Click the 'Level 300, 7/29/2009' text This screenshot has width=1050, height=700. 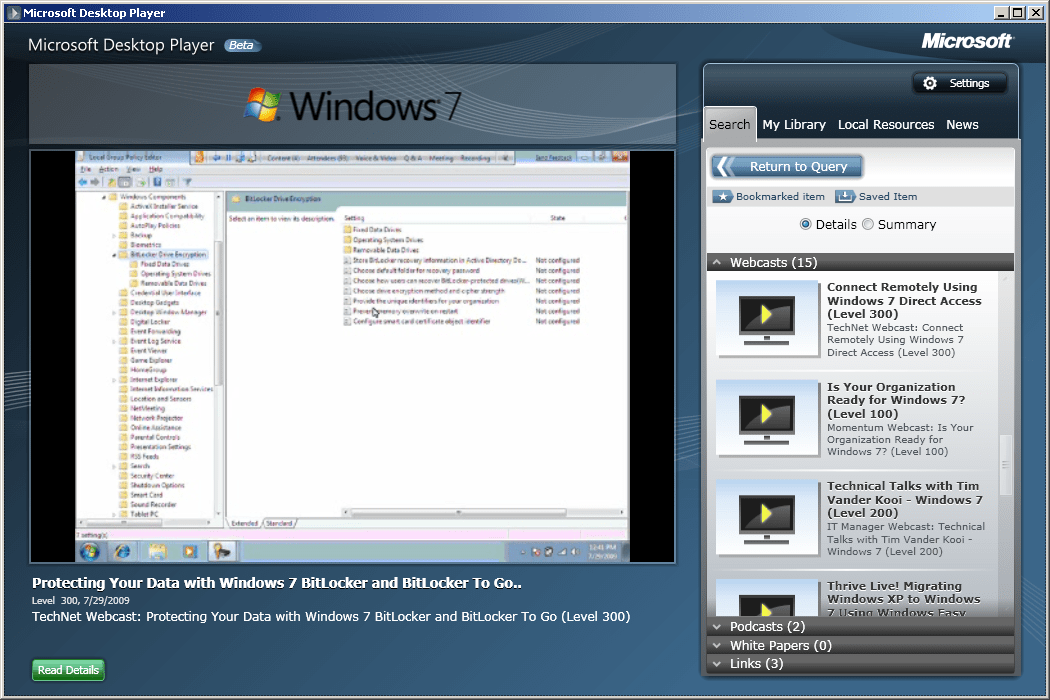80,601
